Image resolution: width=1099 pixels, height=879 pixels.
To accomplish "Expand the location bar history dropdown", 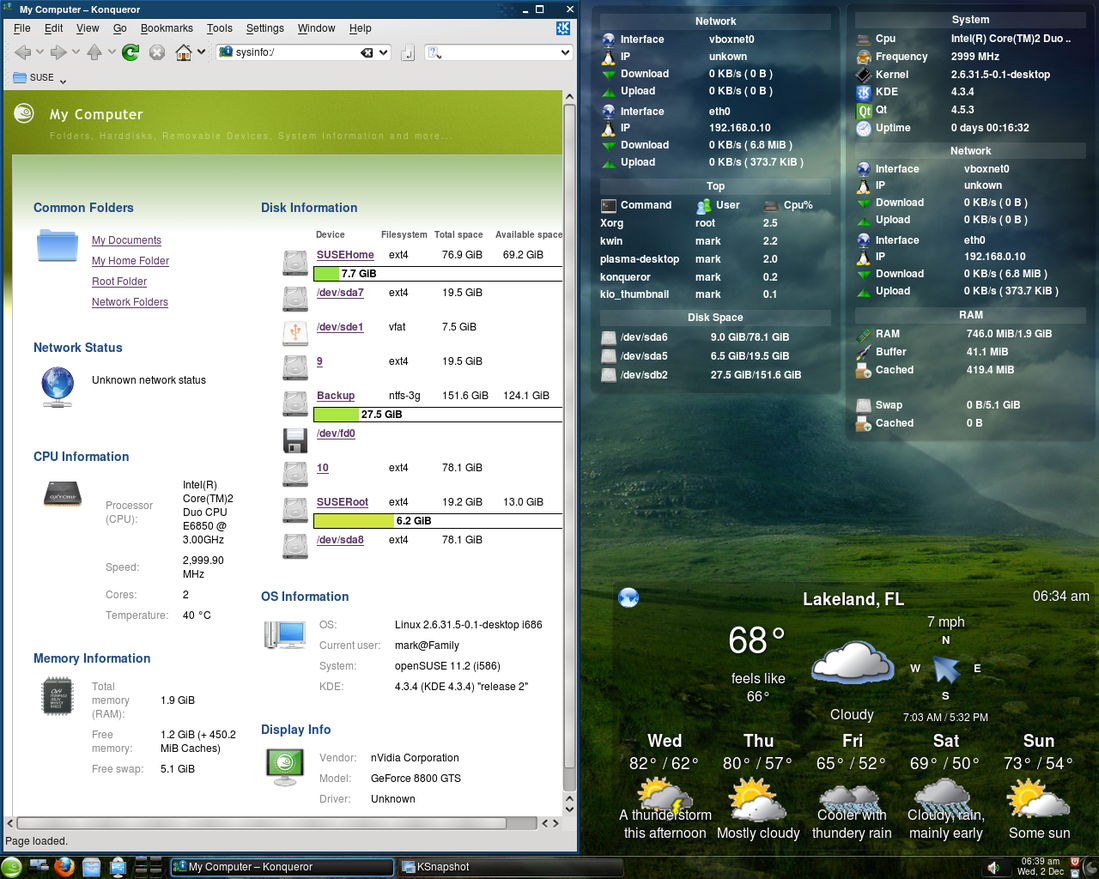I will 383,53.
